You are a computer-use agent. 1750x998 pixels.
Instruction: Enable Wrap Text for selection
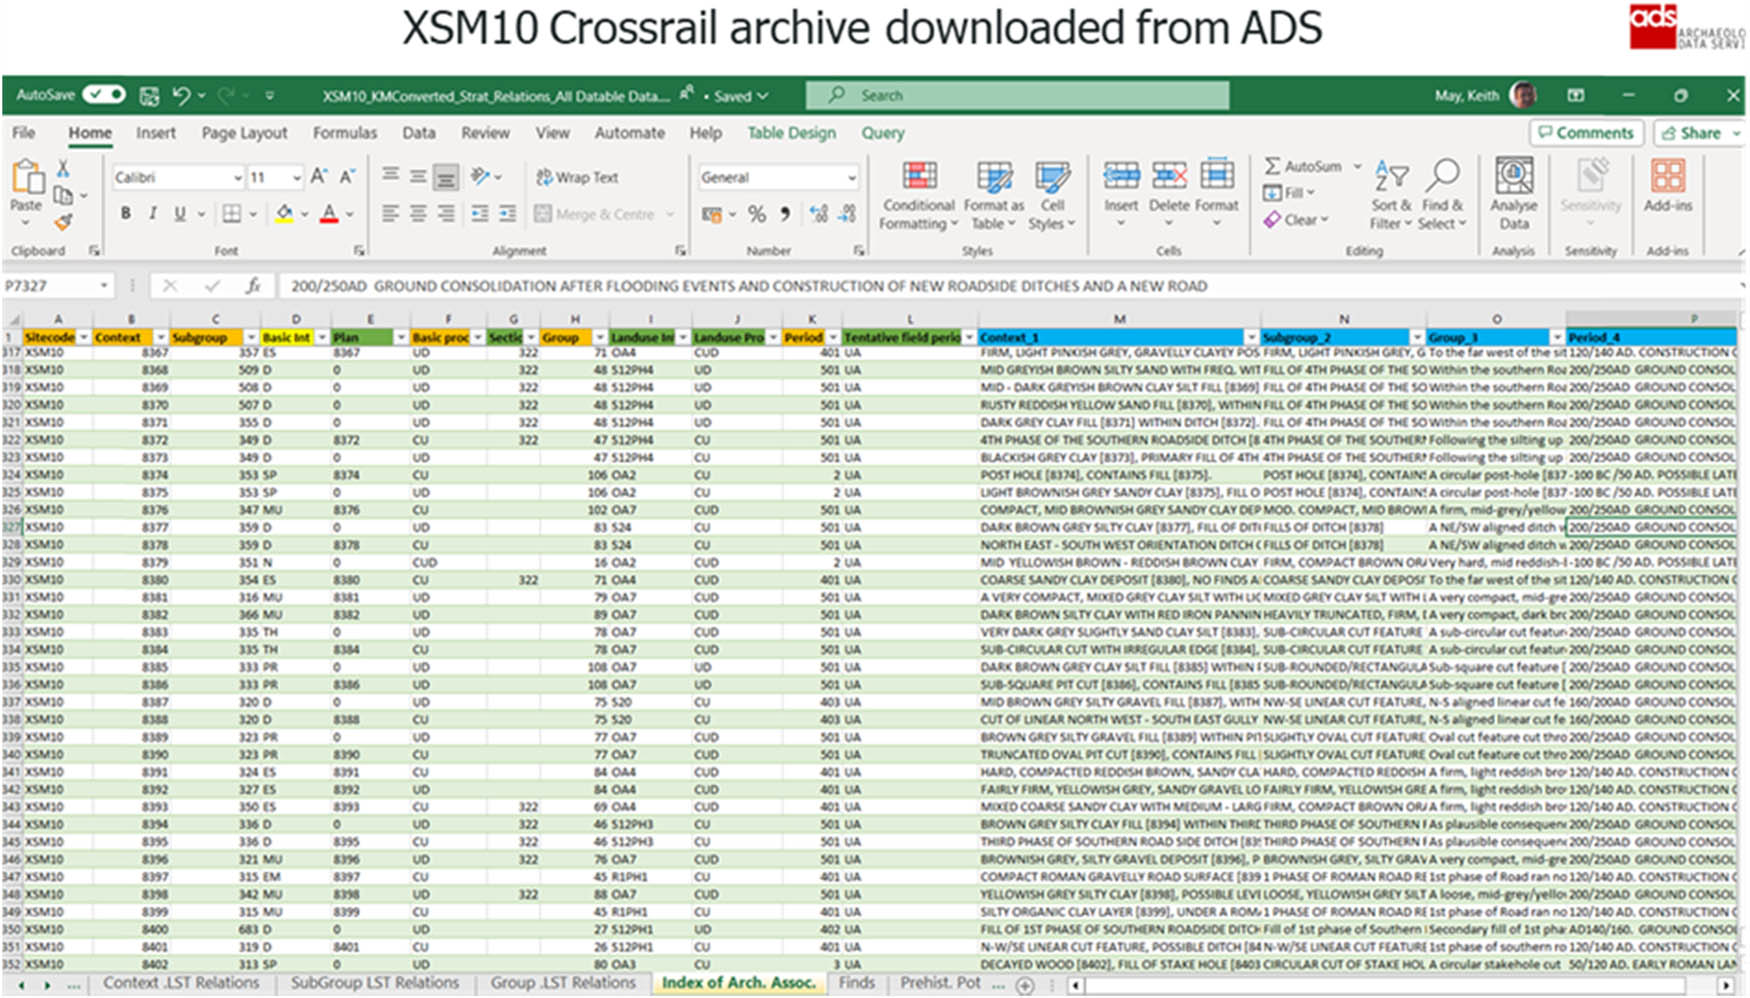coord(577,177)
